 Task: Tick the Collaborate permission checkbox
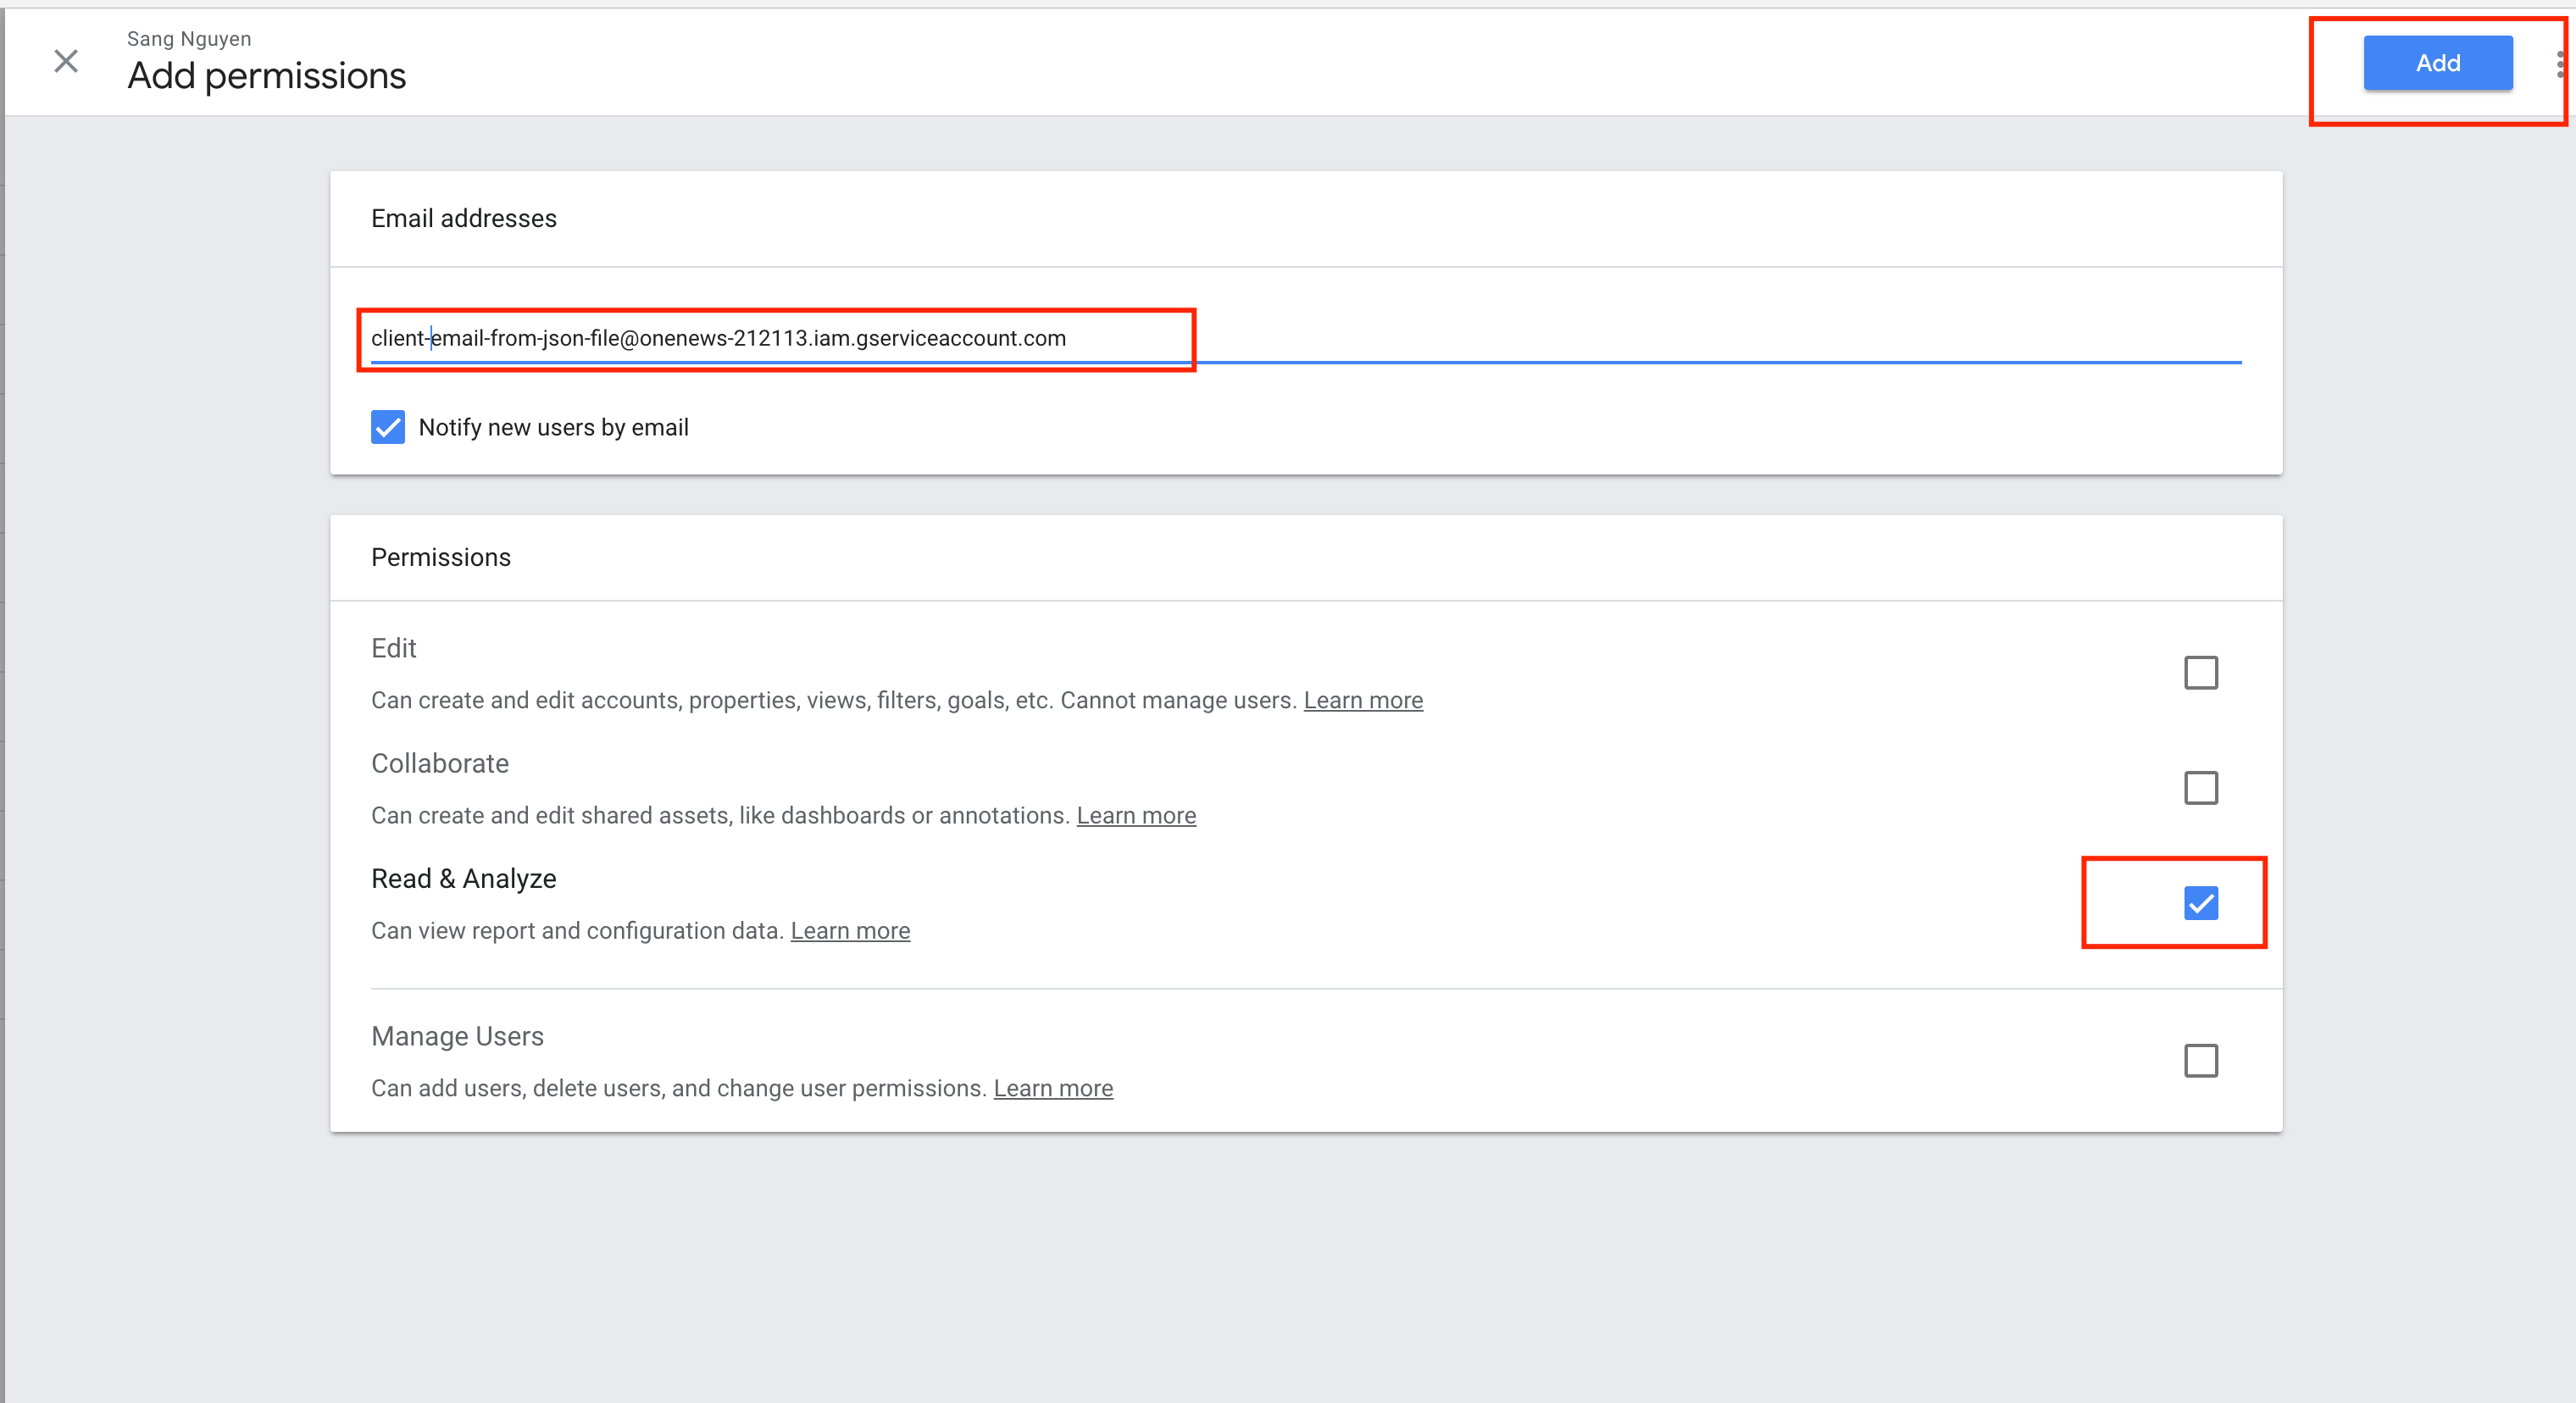coord(2200,788)
